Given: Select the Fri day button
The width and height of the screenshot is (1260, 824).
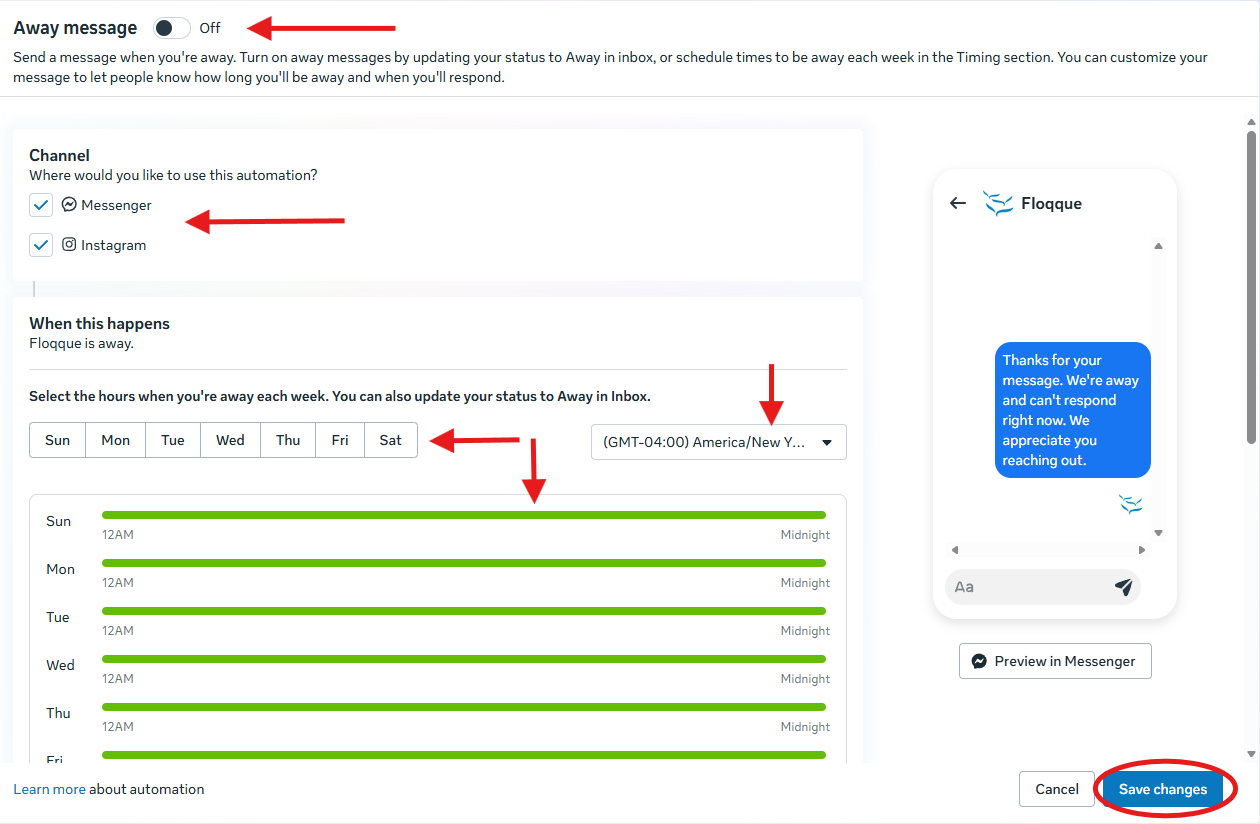Looking at the screenshot, I should pyautogui.click(x=340, y=440).
